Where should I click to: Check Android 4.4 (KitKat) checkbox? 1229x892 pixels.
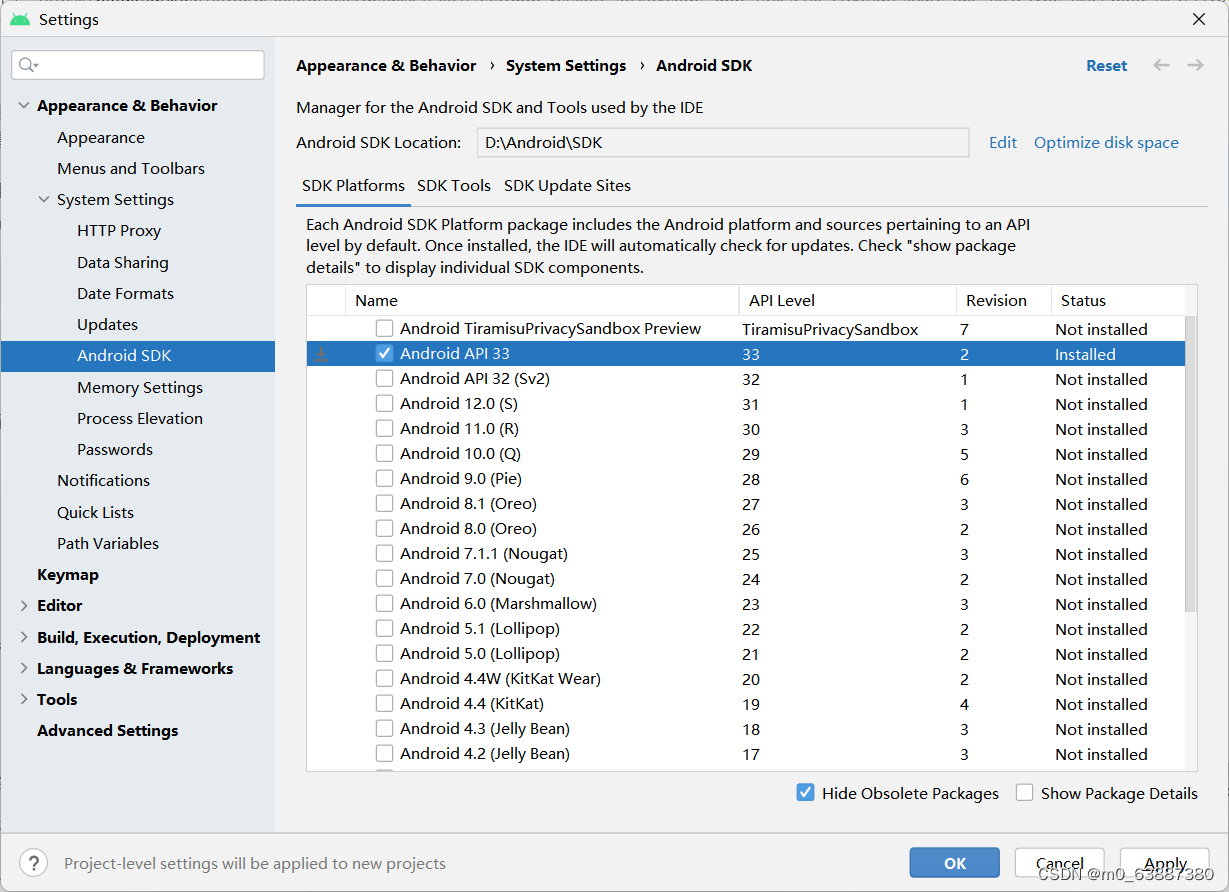click(384, 703)
